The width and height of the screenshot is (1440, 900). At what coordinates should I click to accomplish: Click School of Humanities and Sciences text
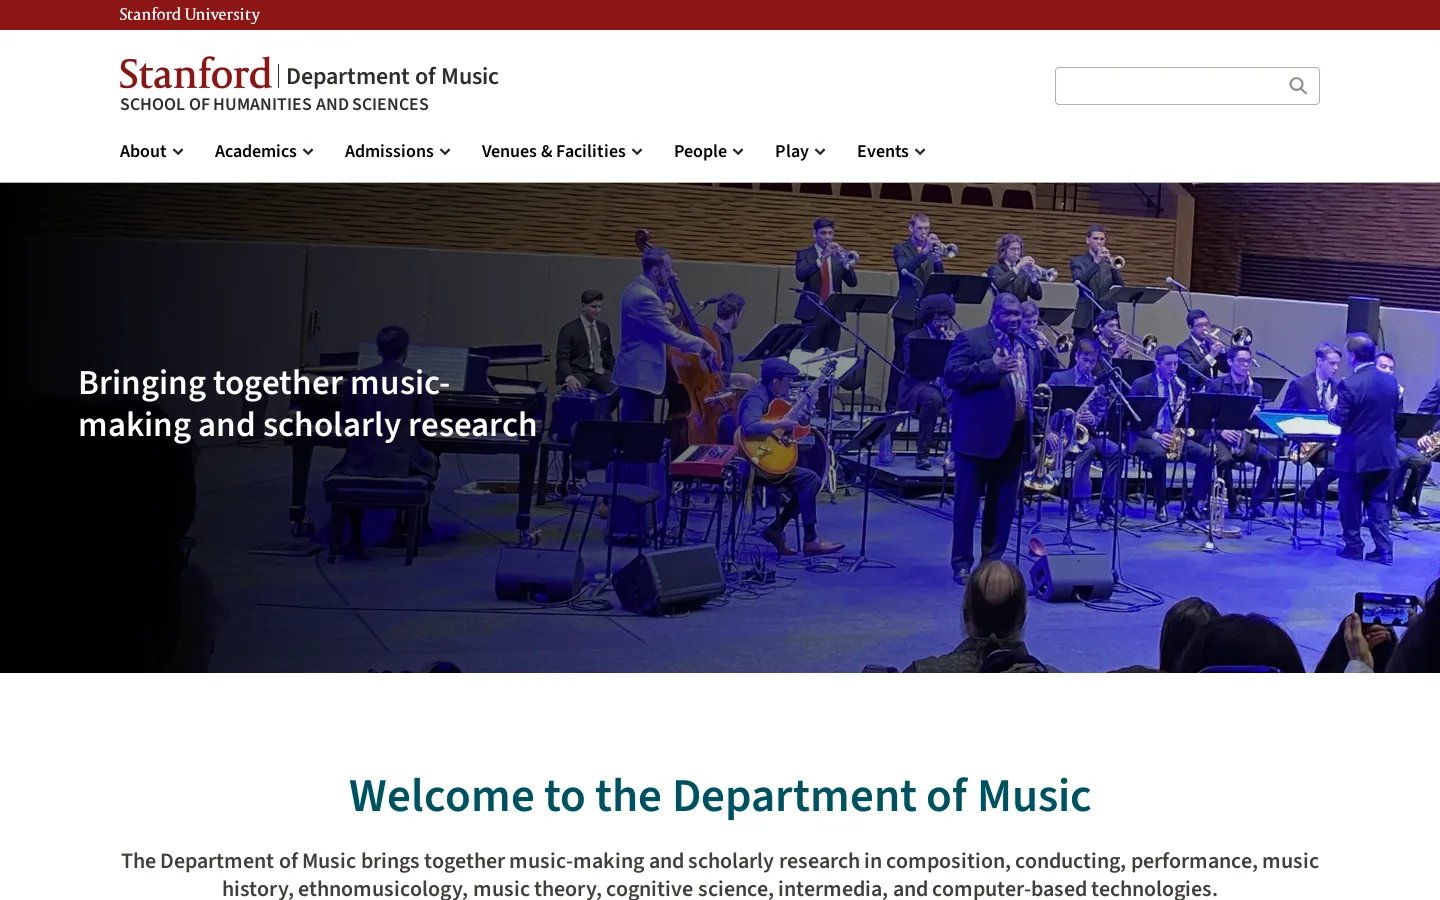point(274,104)
